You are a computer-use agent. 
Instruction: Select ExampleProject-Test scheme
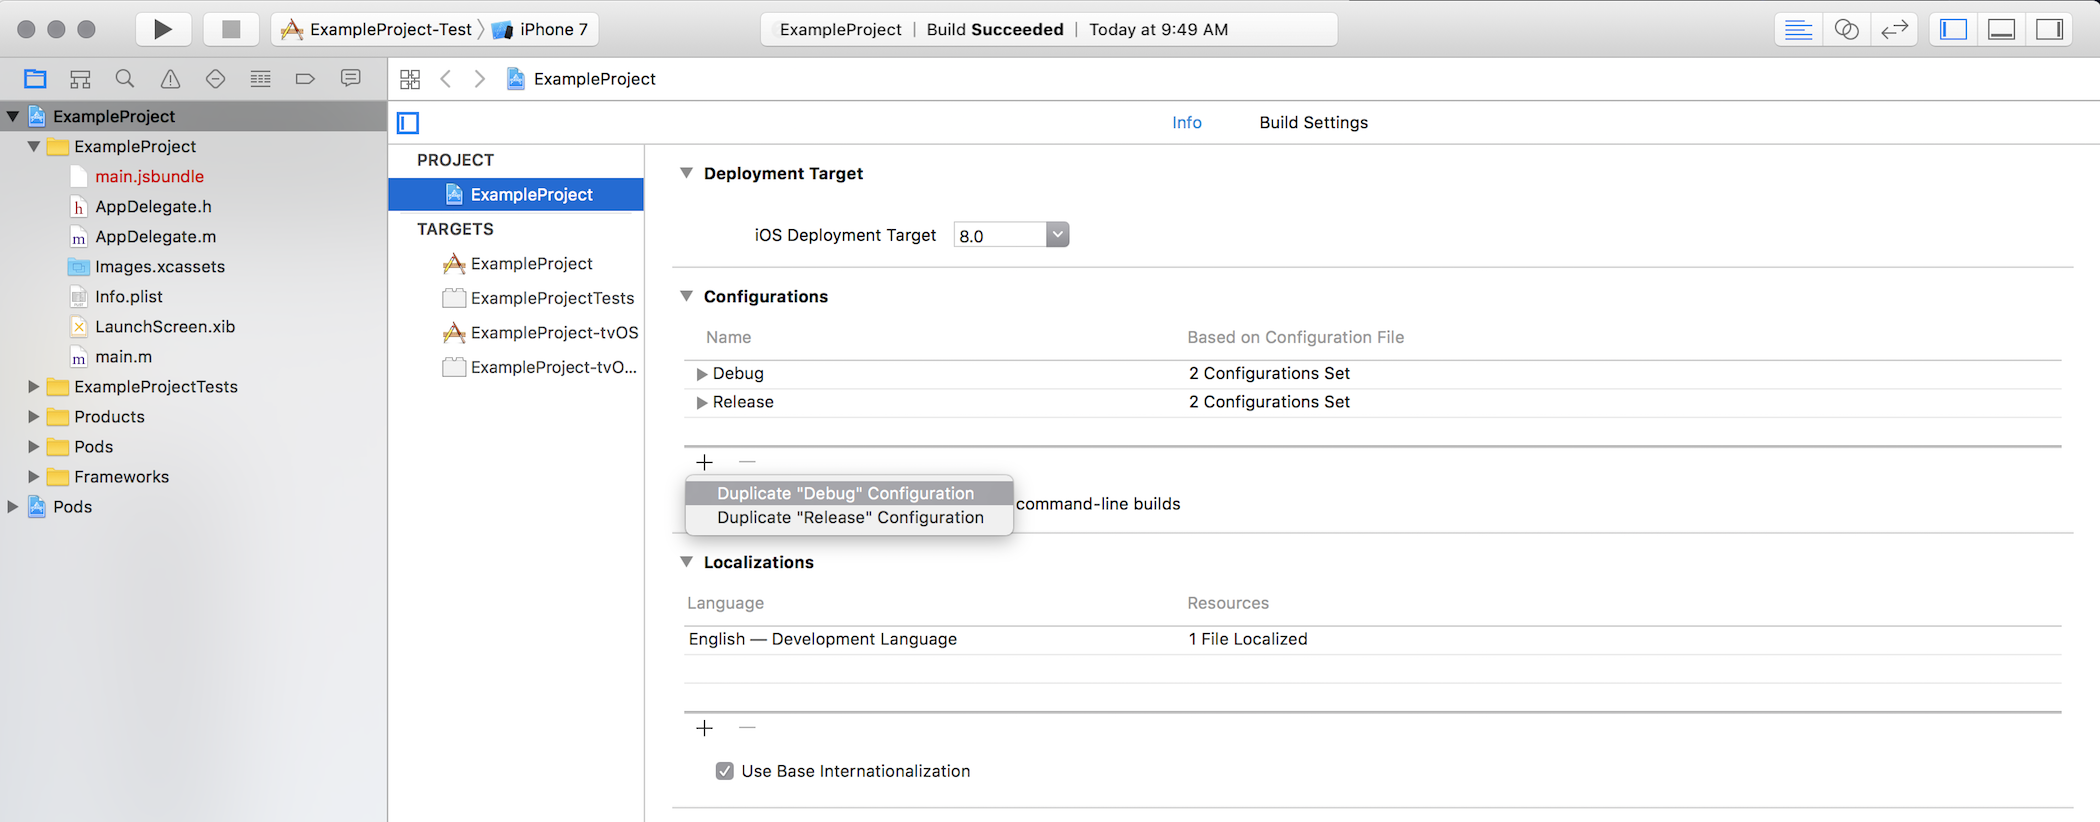click(x=378, y=29)
